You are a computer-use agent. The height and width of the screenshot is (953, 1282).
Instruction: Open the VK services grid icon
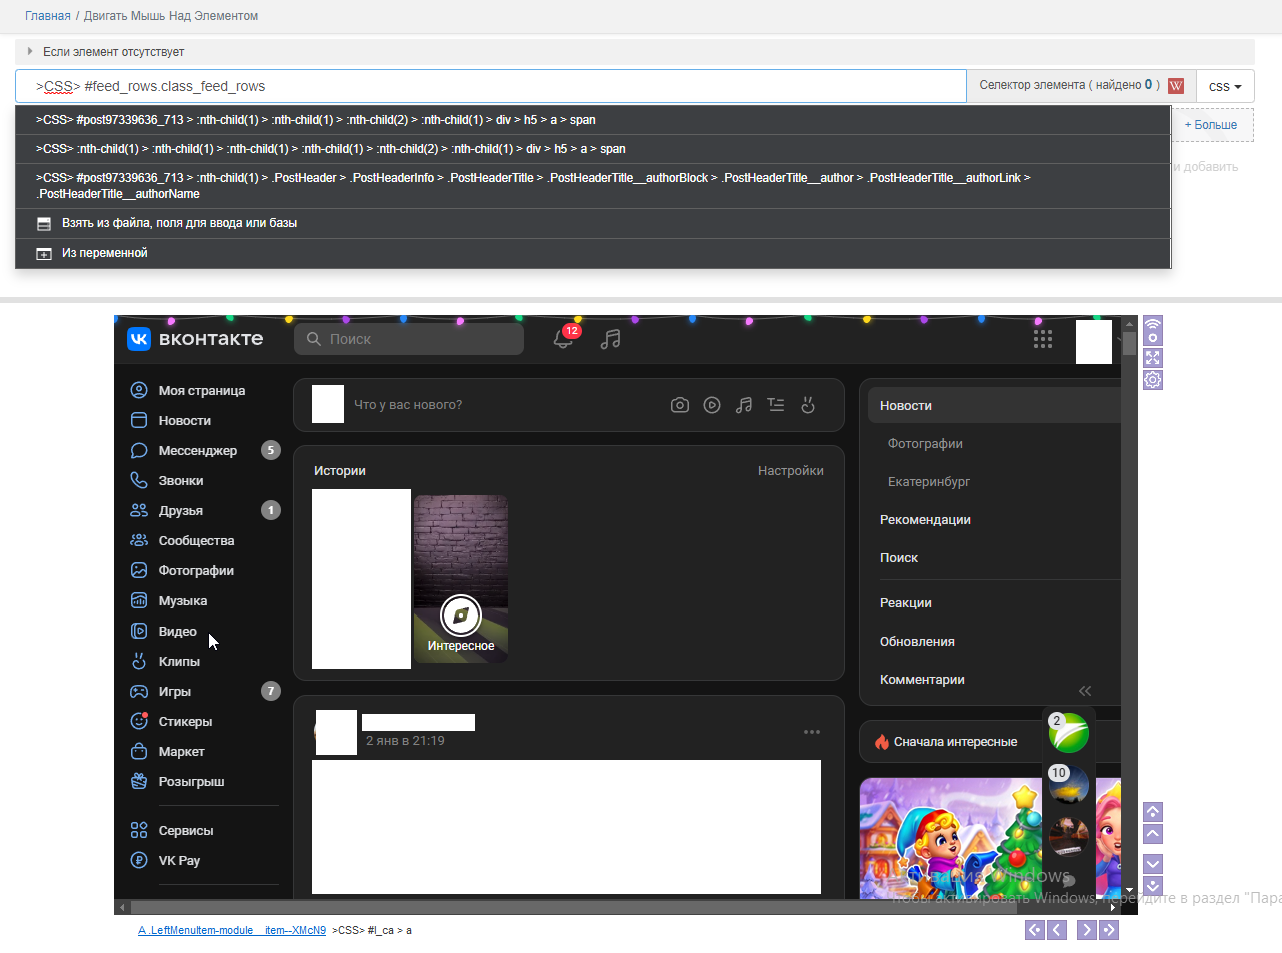point(1042,339)
